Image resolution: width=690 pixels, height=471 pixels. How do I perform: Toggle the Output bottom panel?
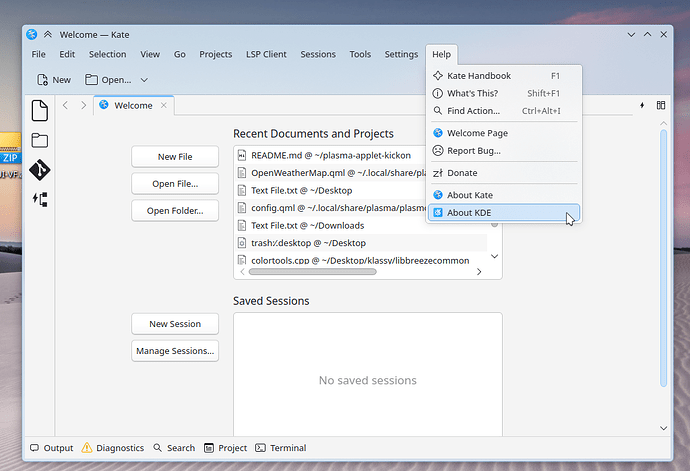51,448
